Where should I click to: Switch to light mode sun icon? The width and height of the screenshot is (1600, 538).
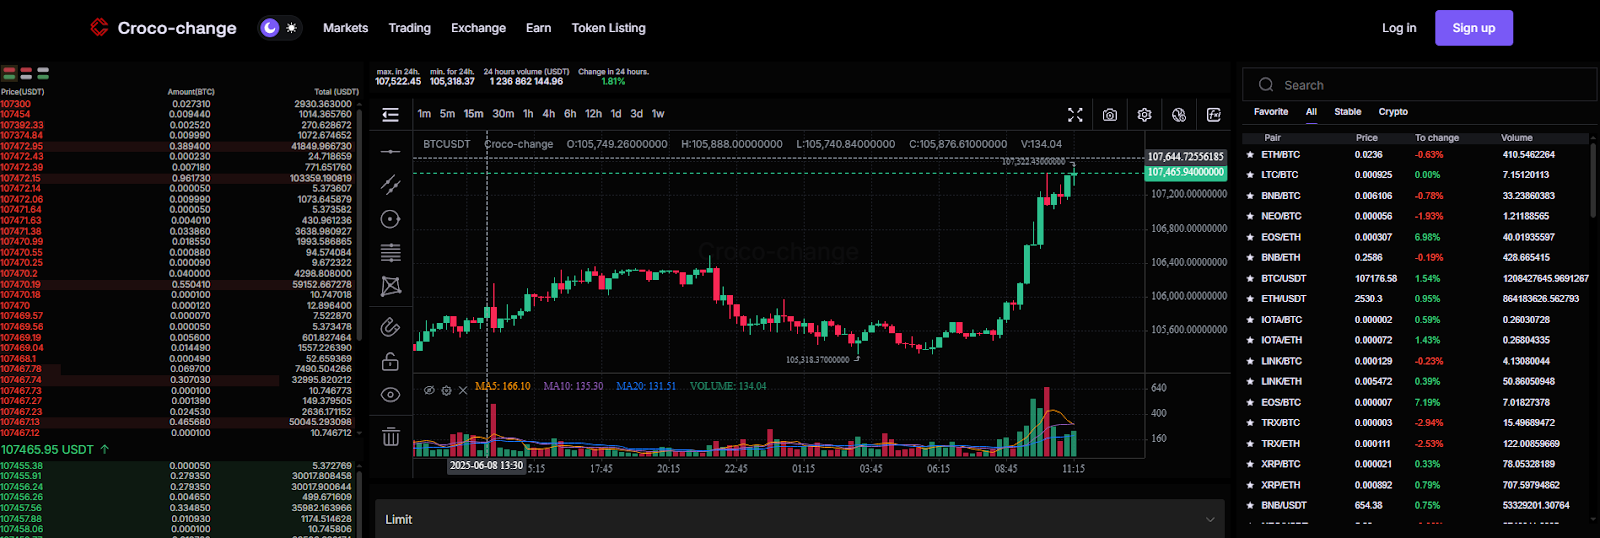pyautogui.click(x=291, y=28)
